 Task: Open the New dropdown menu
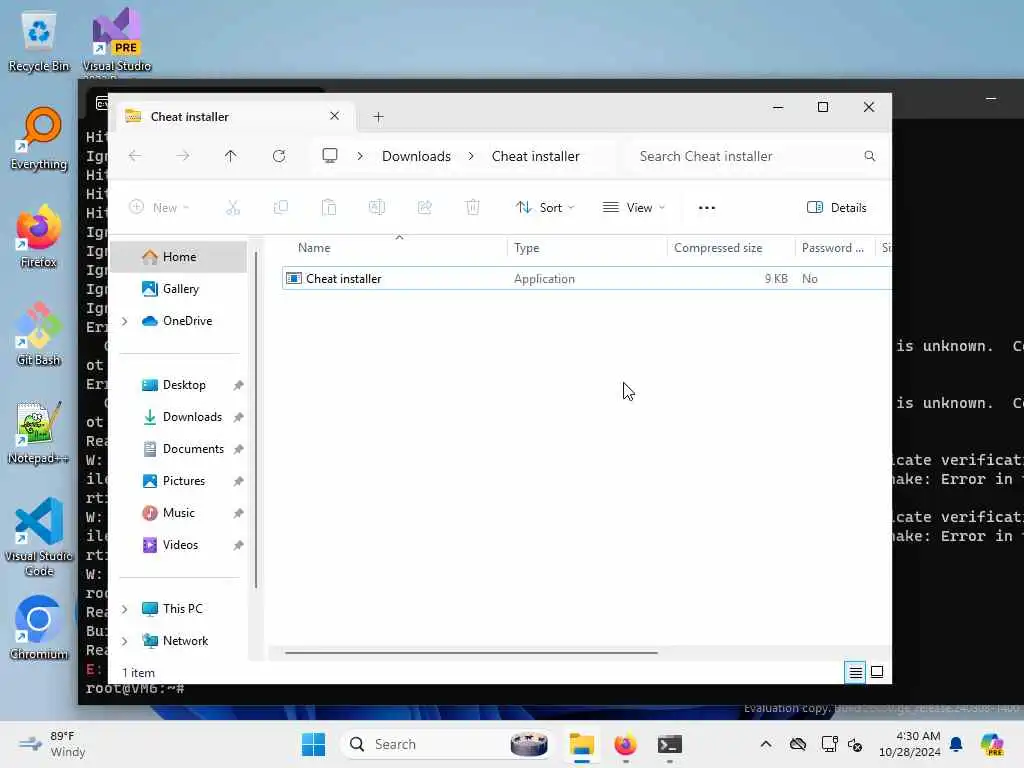(x=159, y=208)
